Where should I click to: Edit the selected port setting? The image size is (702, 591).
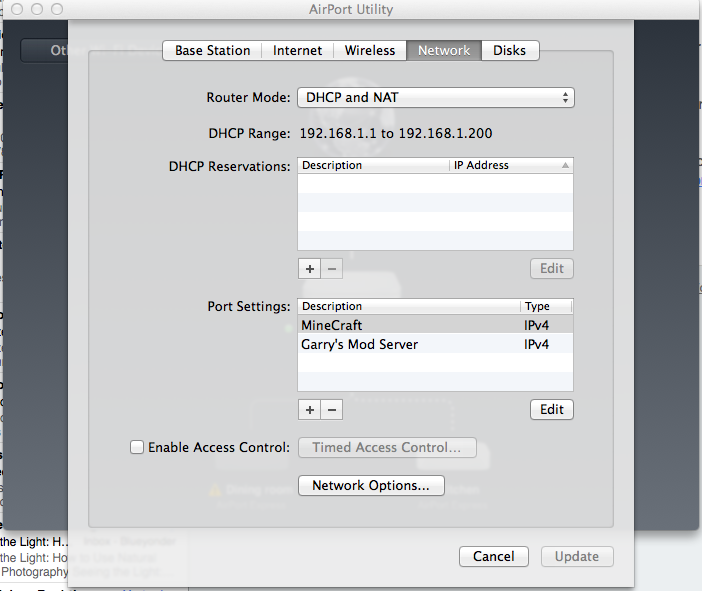(x=552, y=410)
